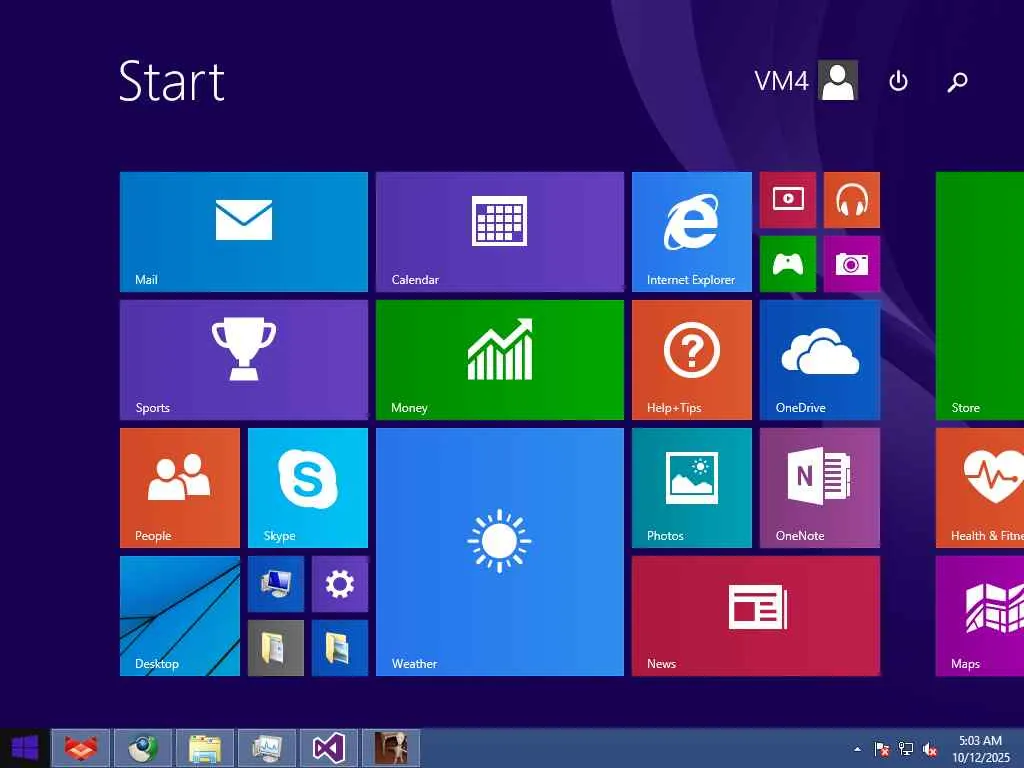1024x768 pixels.
Task: Open the This PC computer tile
Action: (276, 584)
